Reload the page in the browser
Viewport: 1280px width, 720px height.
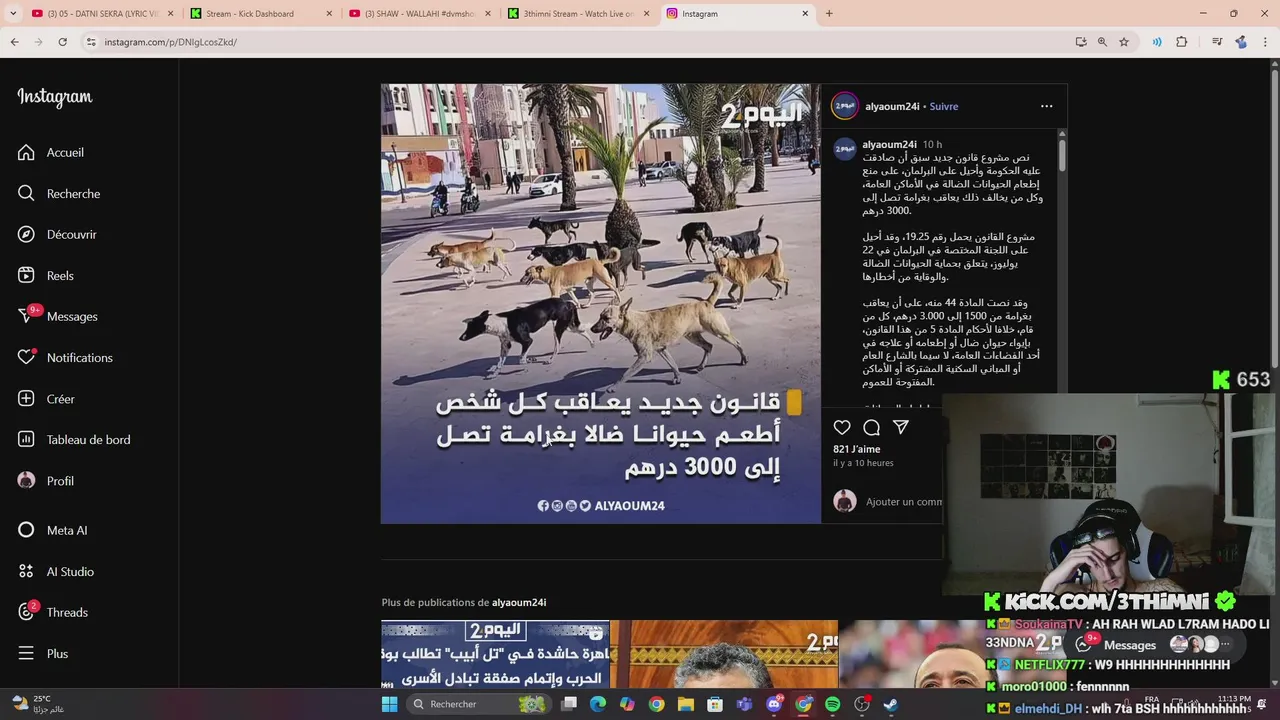coord(62,42)
